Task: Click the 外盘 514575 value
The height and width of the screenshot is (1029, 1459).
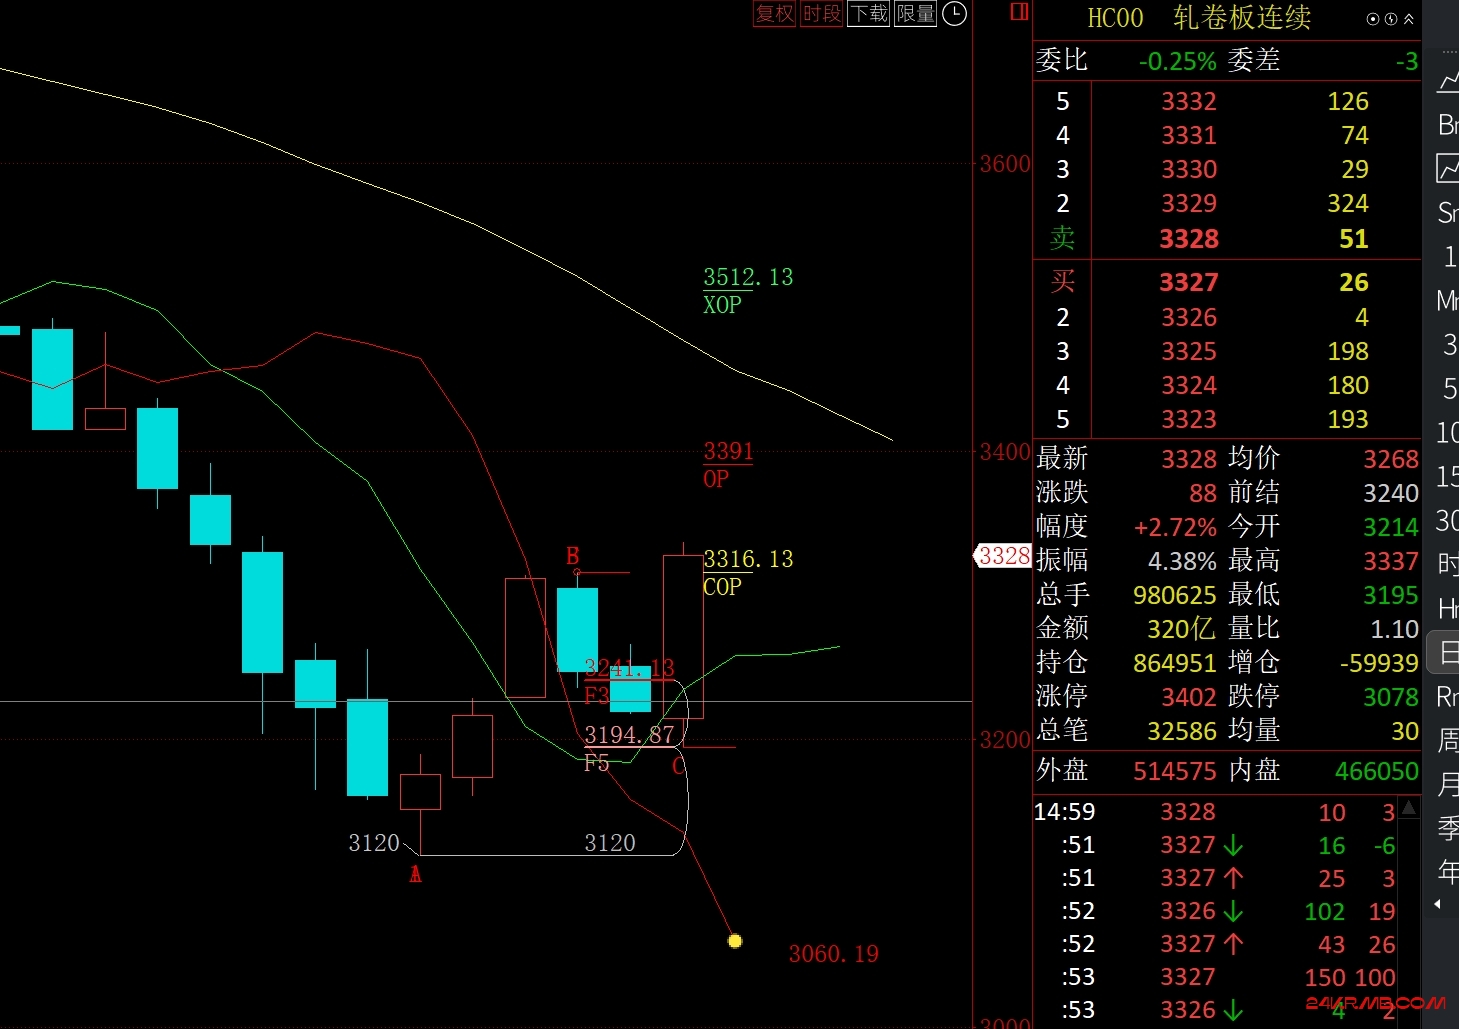Action: [1175, 771]
